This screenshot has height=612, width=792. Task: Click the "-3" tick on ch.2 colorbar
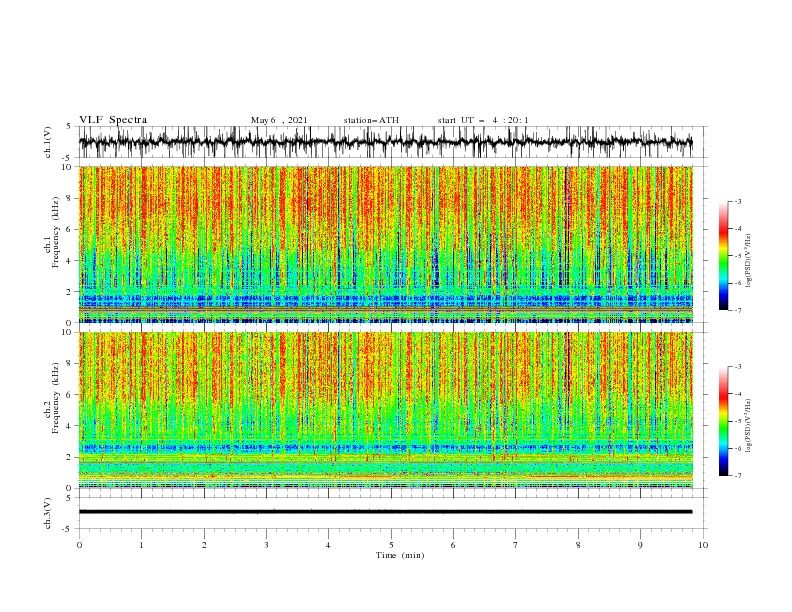[x=738, y=367]
